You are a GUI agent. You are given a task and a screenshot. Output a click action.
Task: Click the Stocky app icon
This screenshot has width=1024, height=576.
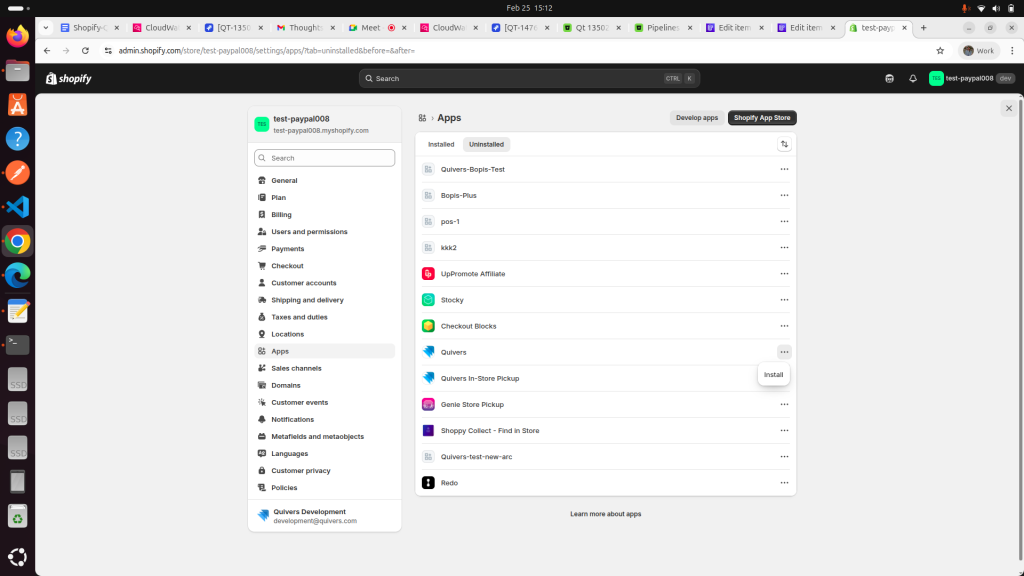(428, 300)
